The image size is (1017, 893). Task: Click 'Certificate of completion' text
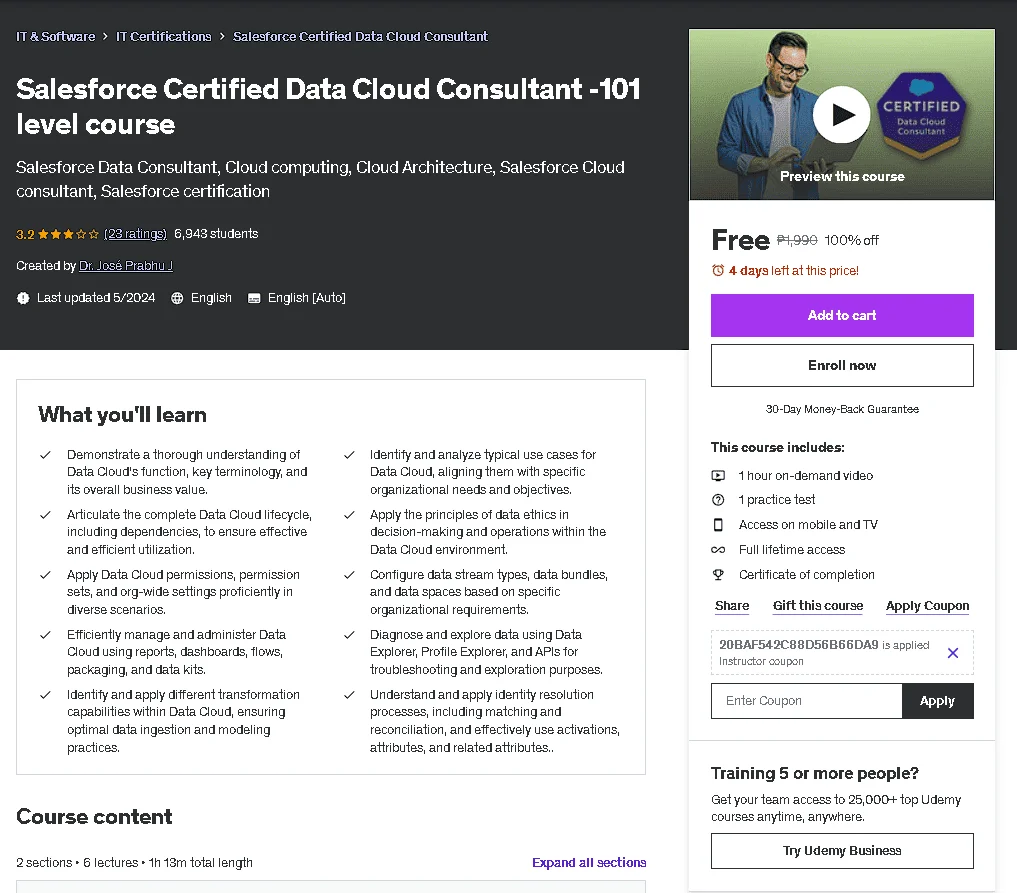(806, 574)
